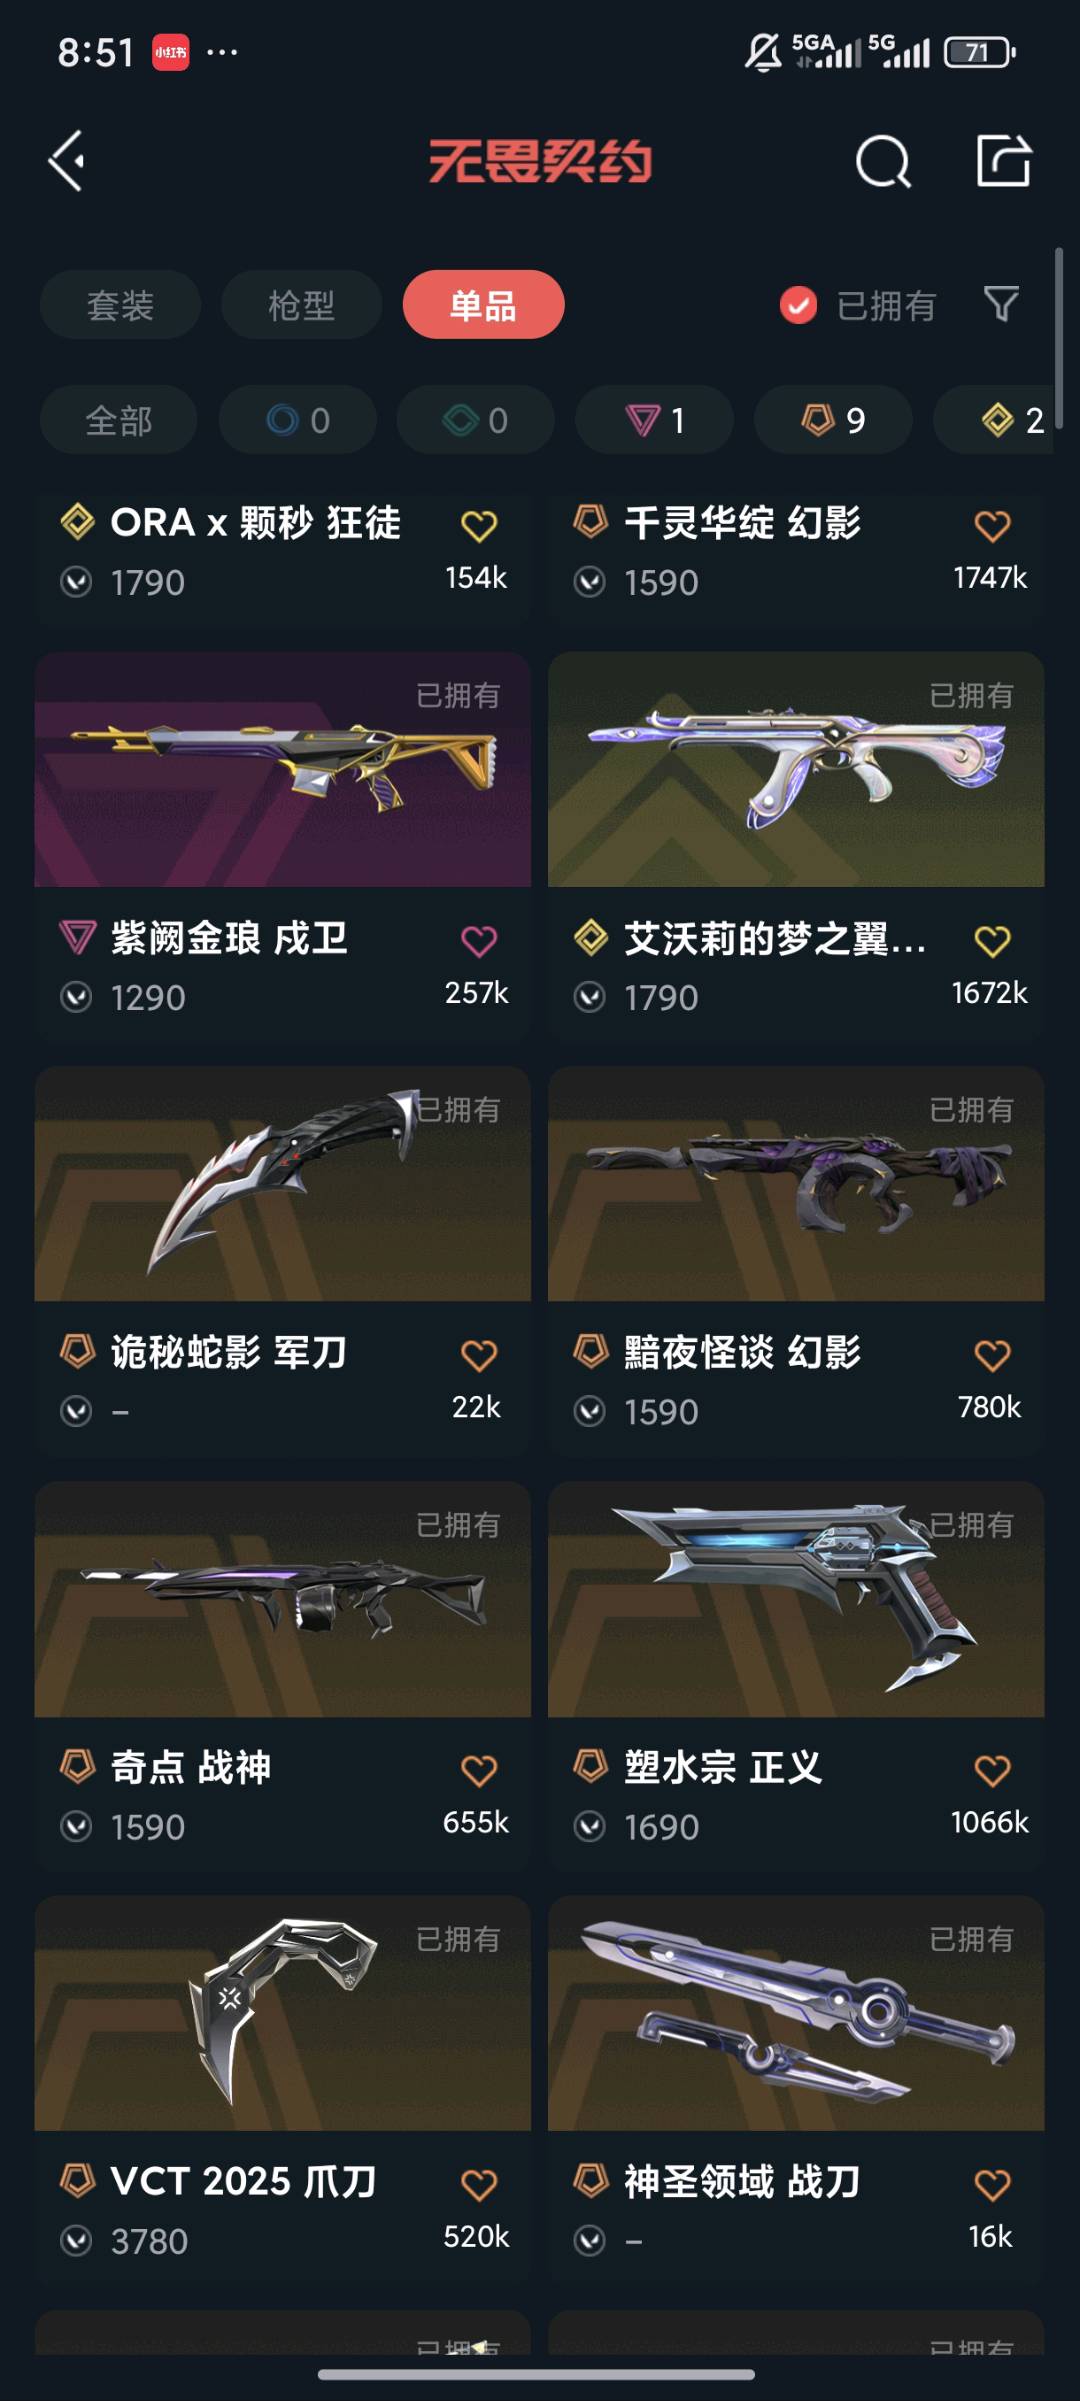The width and height of the screenshot is (1080, 2401).
Task: Toggle the 已拥有 owned checkbox
Action: pyautogui.click(x=798, y=305)
